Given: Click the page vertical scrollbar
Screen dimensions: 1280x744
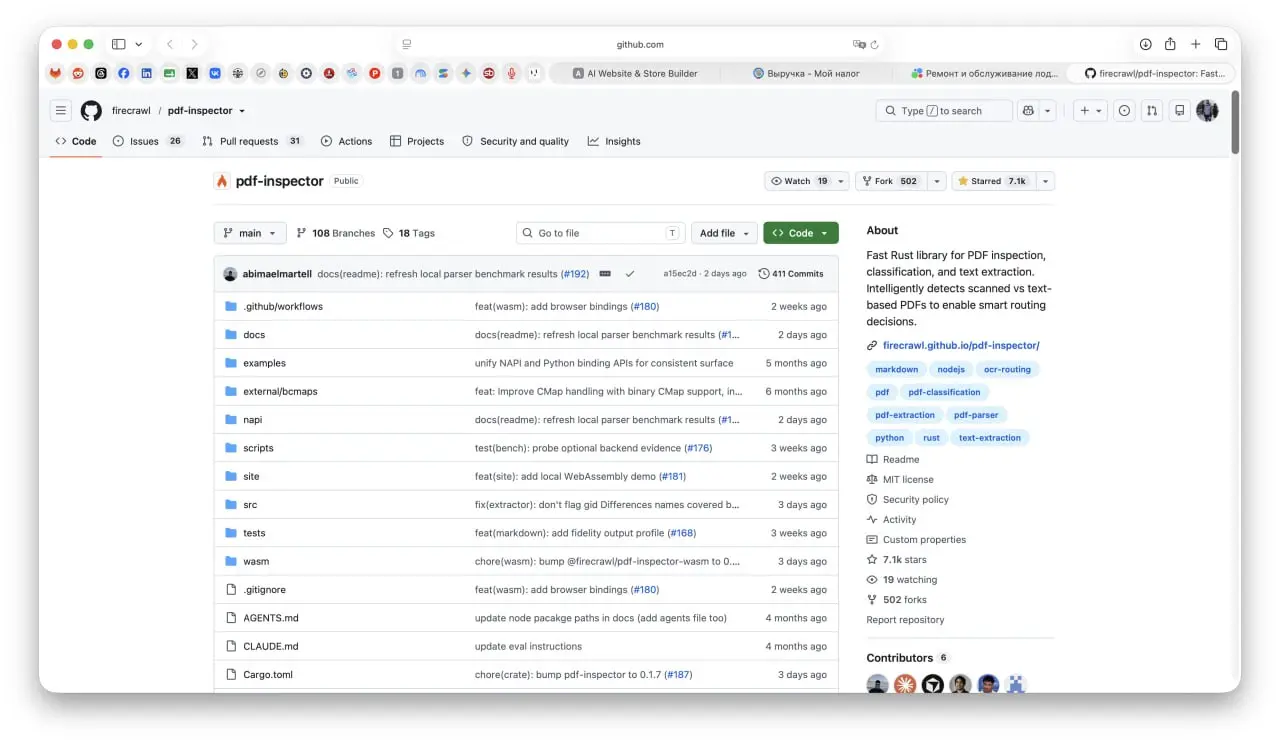Looking at the screenshot, I should click(1236, 122).
